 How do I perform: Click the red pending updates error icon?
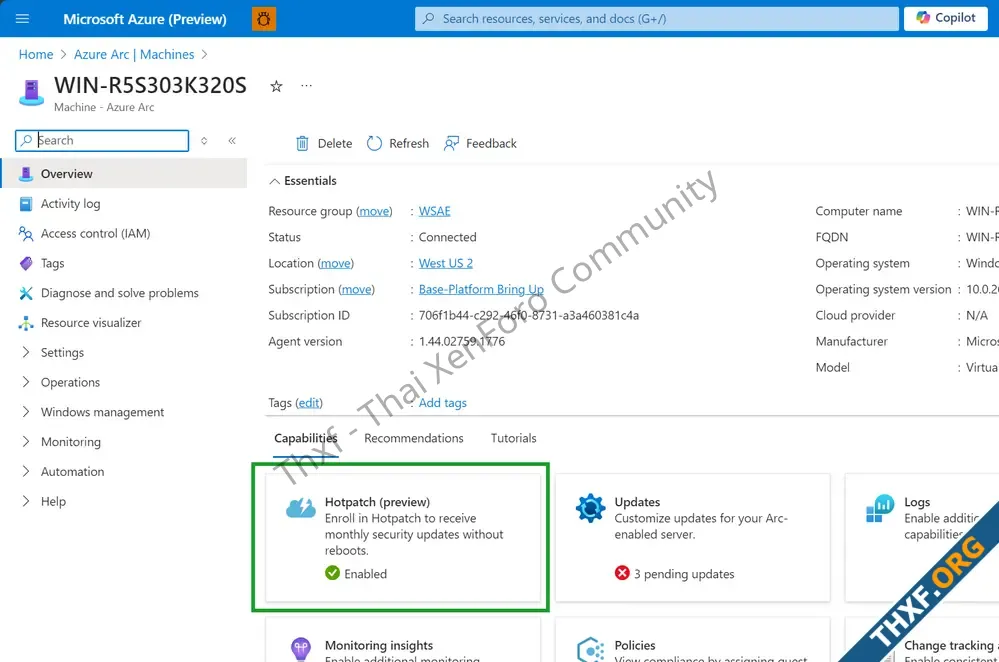pos(622,573)
